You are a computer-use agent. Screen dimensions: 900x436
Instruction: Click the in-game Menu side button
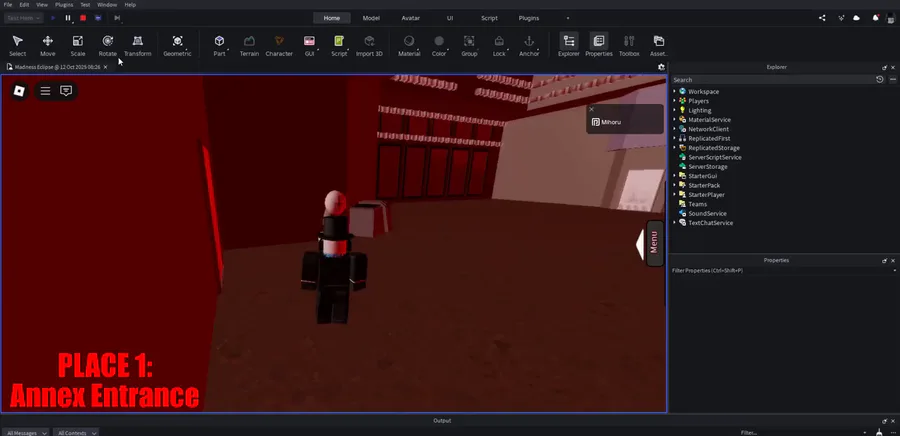pyautogui.click(x=654, y=243)
